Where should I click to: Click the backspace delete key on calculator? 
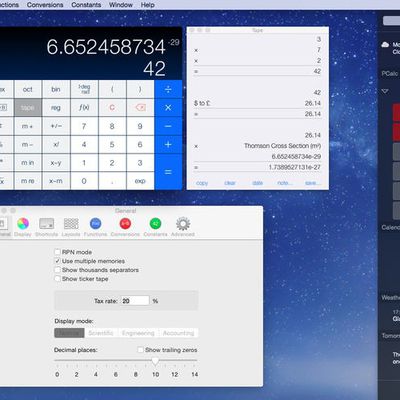coord(140,107)
